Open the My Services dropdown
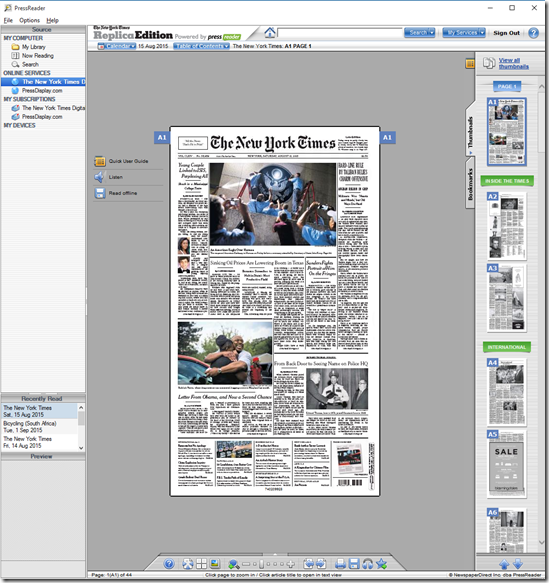This screenshot has height=583, width=549. pyautogui.click(x=464, y=33)
